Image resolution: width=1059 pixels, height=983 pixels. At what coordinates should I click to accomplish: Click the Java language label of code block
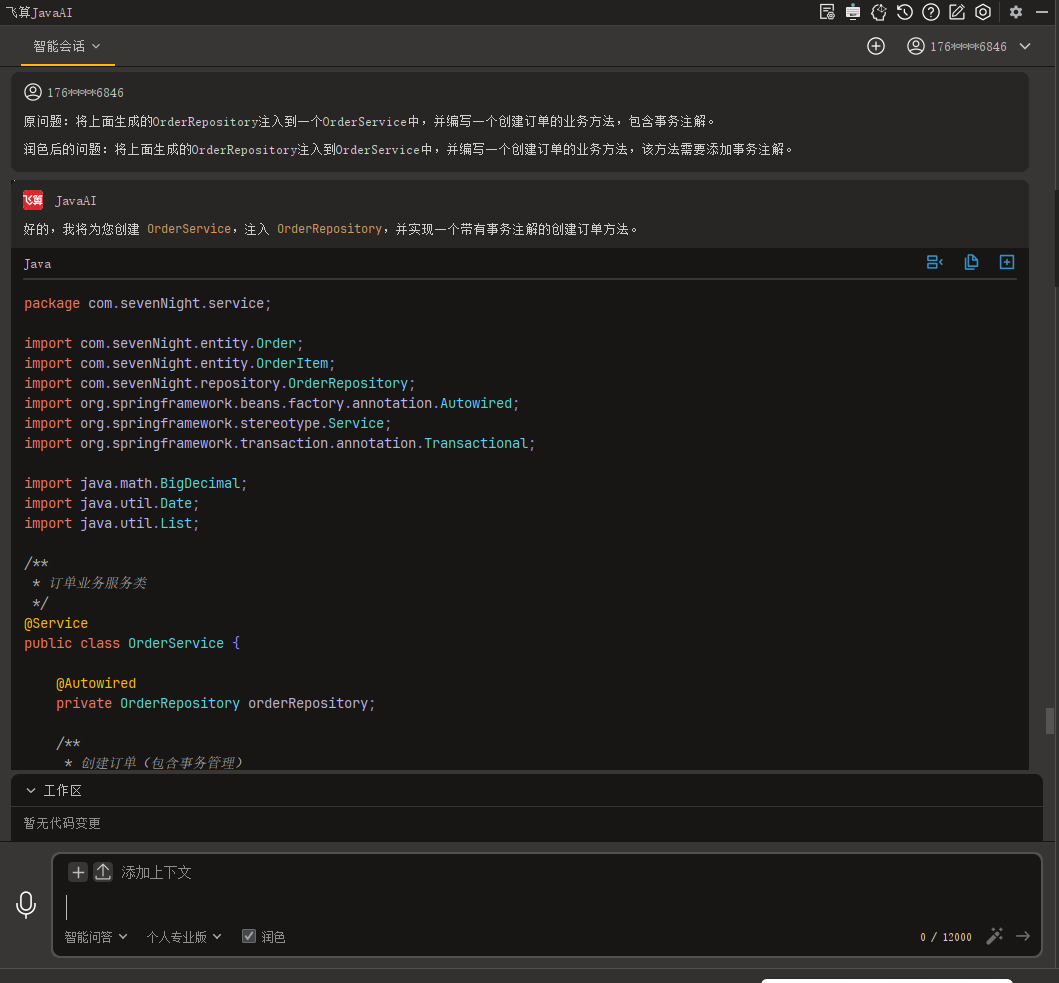[37, 264]
